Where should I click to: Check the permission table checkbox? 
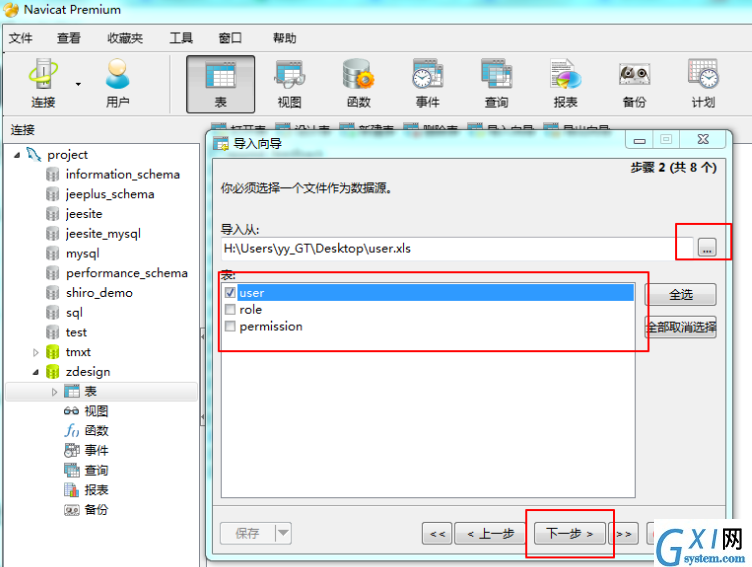pyautogui.click(x=230, y=326)
